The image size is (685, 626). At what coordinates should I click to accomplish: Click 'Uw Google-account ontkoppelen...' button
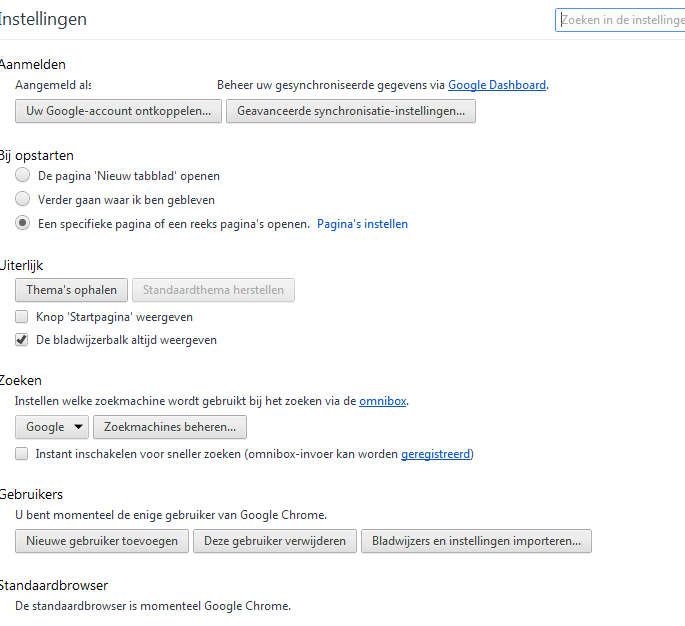pos(118,111)
